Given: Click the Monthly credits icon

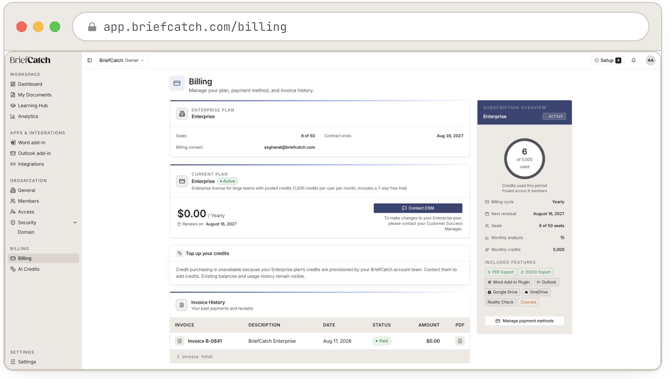Looking at the screenshot, I should click(487, 250).
